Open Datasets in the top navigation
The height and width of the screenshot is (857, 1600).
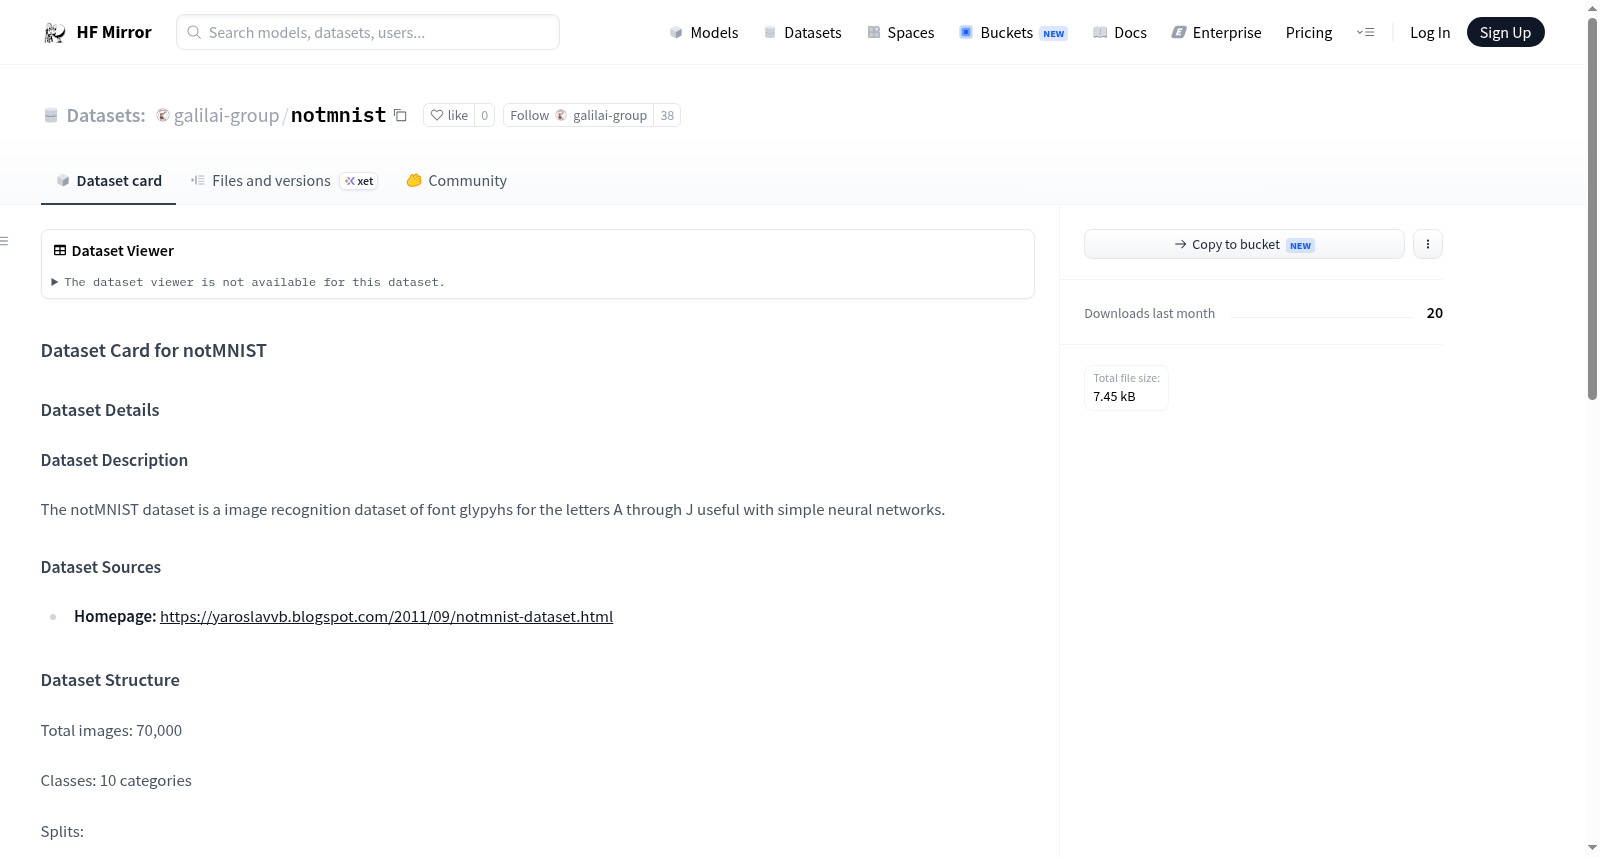802,32
